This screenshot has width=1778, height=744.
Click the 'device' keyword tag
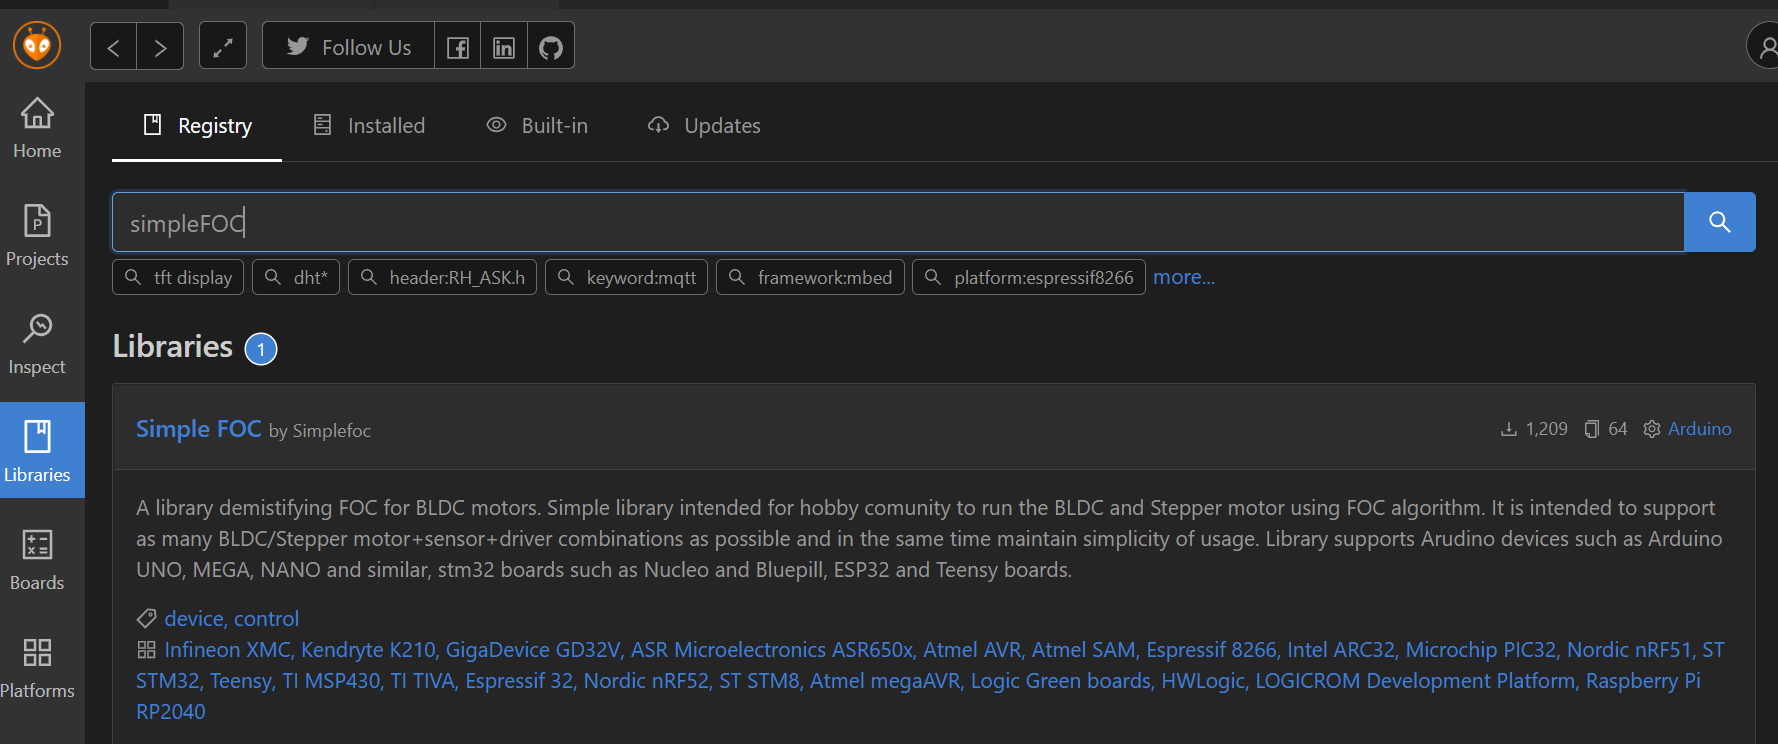tap(196, 619)
